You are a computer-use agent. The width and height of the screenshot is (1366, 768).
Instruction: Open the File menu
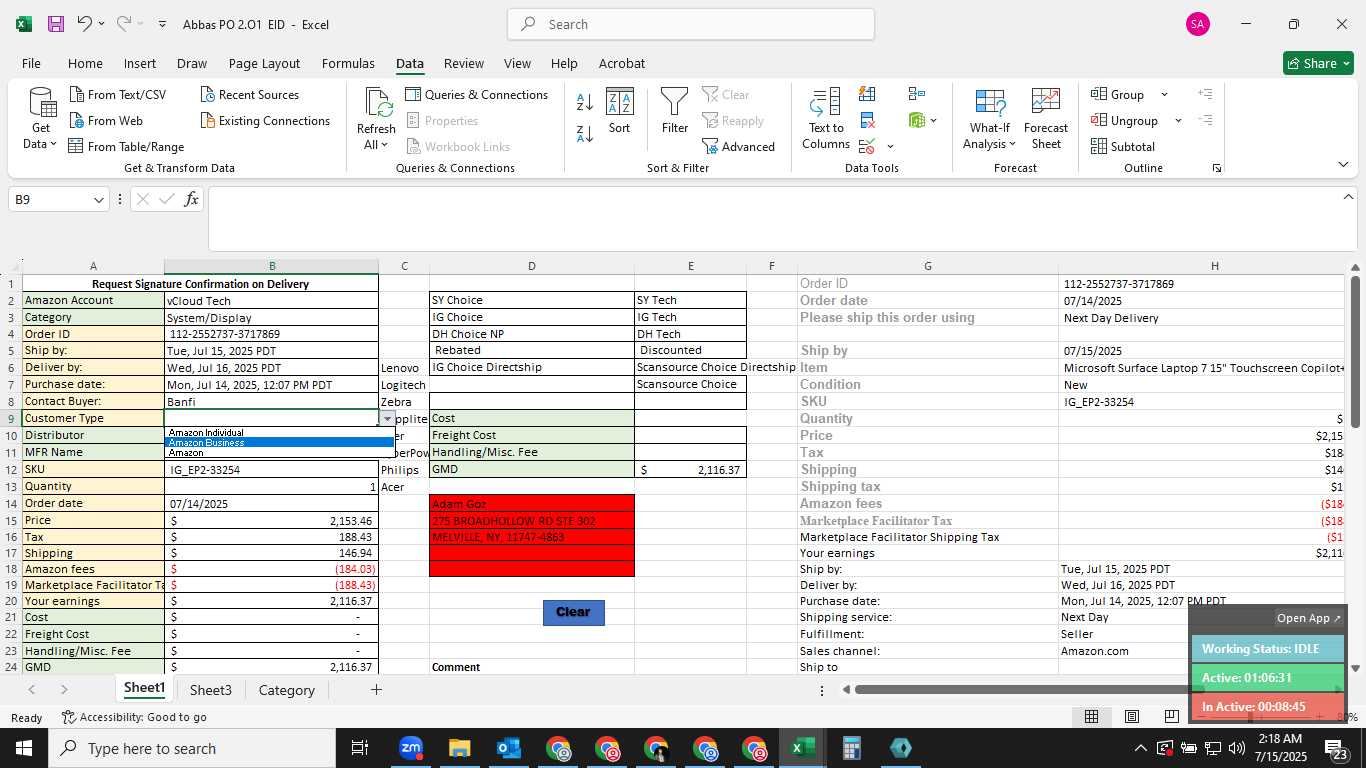point(31,63)
